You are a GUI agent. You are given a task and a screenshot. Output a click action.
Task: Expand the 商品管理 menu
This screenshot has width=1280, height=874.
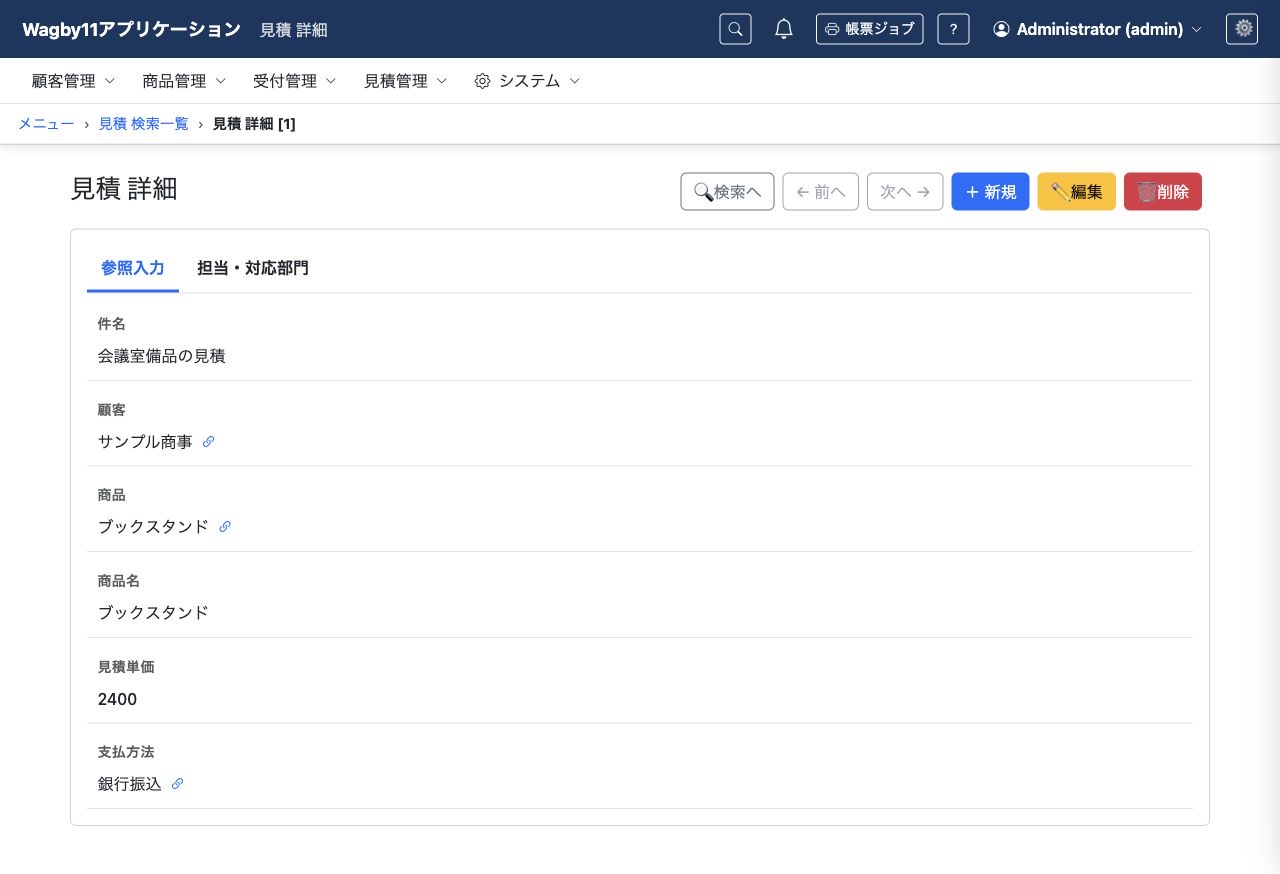point(184,81)
